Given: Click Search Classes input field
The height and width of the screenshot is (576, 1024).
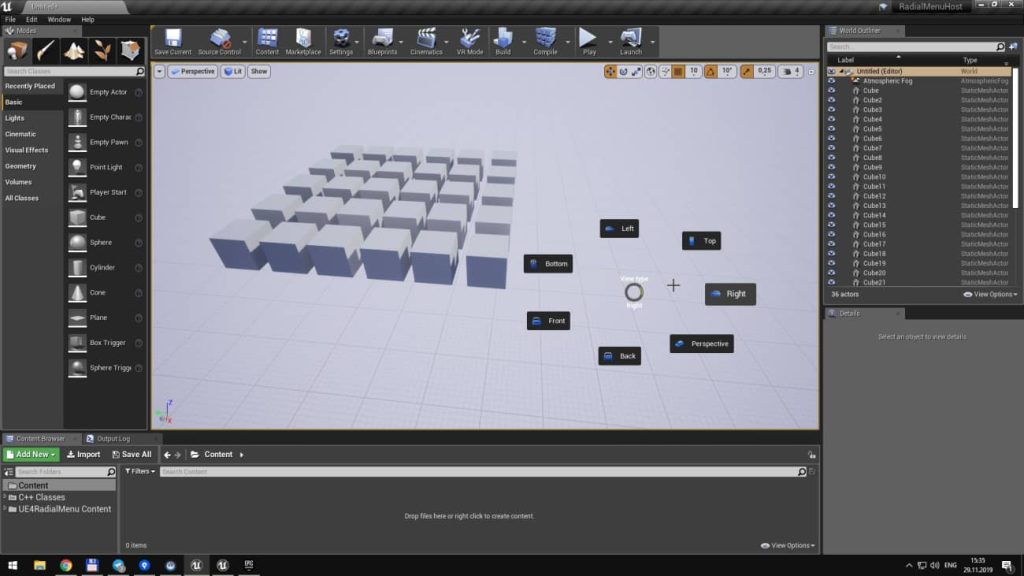Looking at the screenshot, I should tap(74, 71).
